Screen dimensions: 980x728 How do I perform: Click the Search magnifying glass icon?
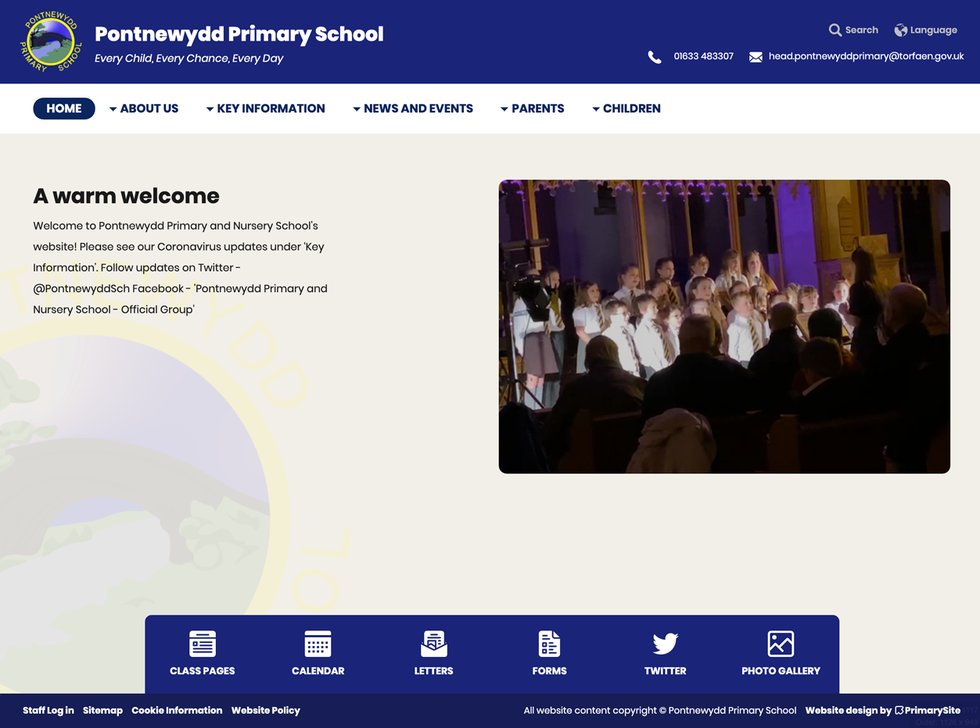835,30
